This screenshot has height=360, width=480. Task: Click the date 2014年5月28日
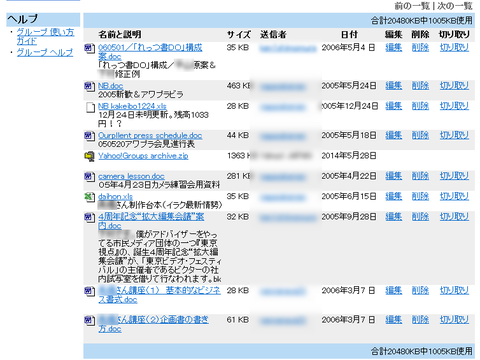pos(349,156)
